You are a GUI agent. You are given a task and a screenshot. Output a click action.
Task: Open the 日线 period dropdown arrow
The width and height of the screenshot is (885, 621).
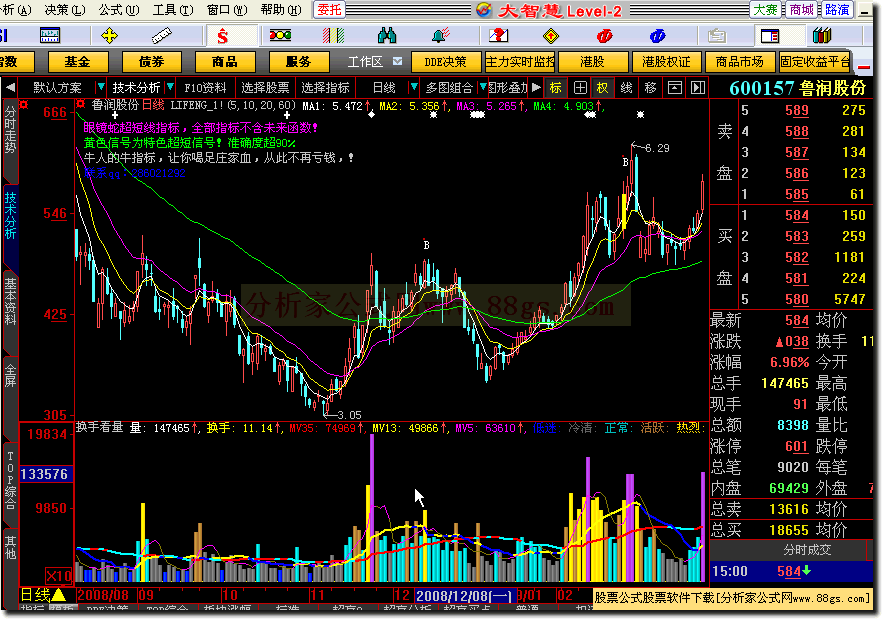(x=414, y=88)
